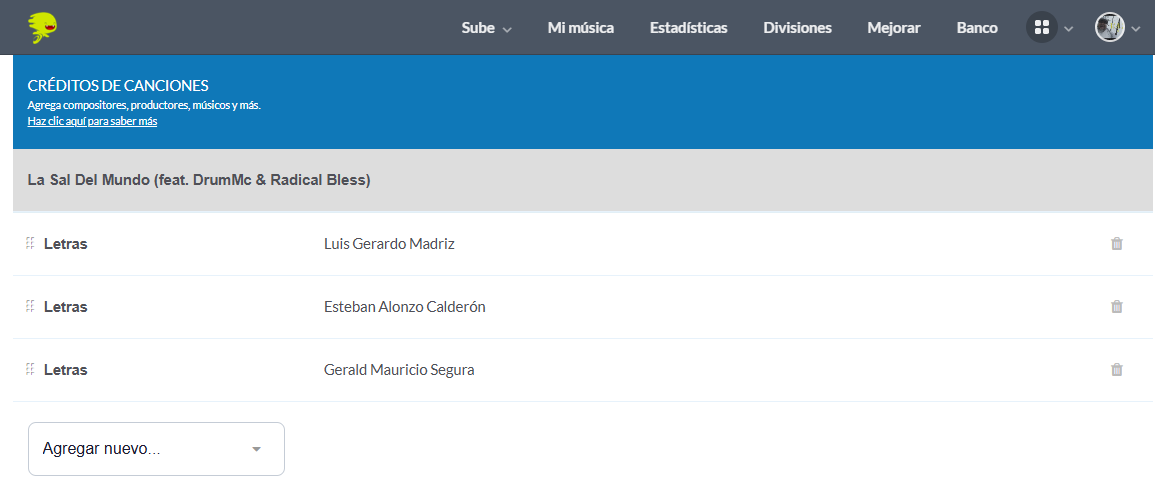
Task: Navigate to Divisiones
Action: tap(798, 28)
